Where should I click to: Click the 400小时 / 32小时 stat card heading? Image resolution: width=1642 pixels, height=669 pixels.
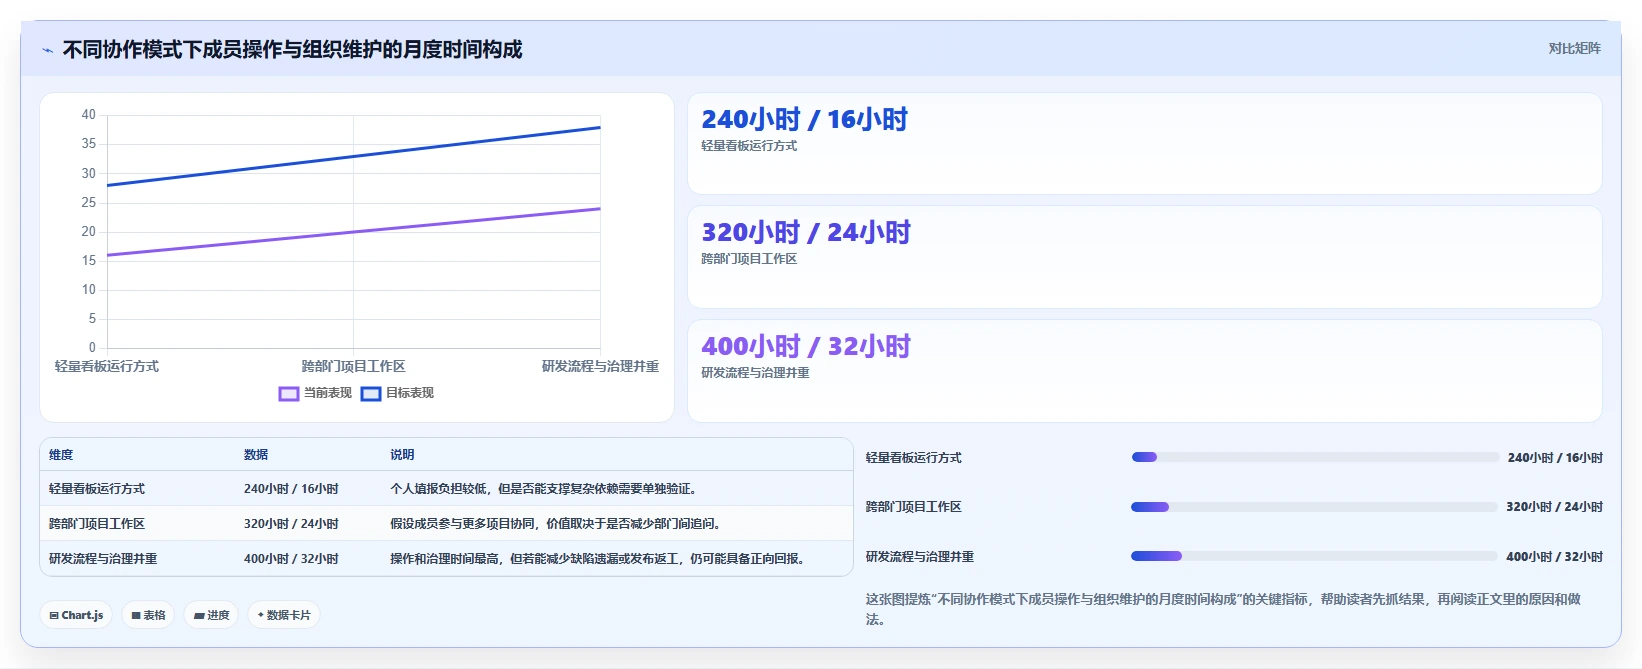pos(806,346)
